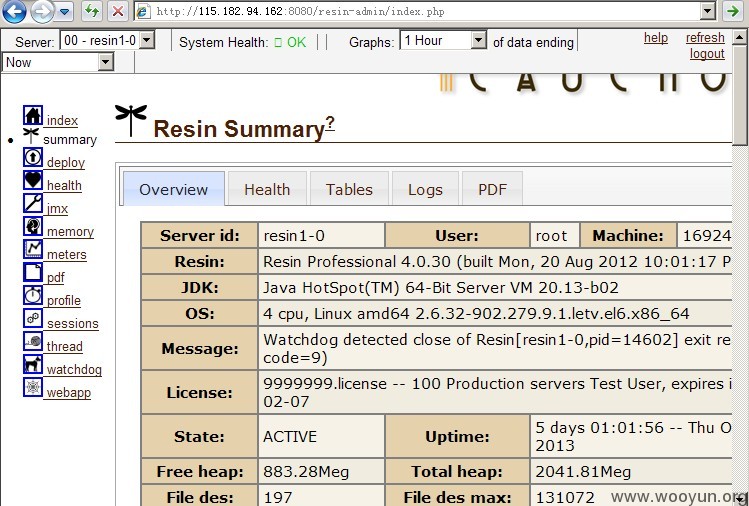Click the thread yarn icon
This screenshot has width=749, height=506.
tap(33, 341)
